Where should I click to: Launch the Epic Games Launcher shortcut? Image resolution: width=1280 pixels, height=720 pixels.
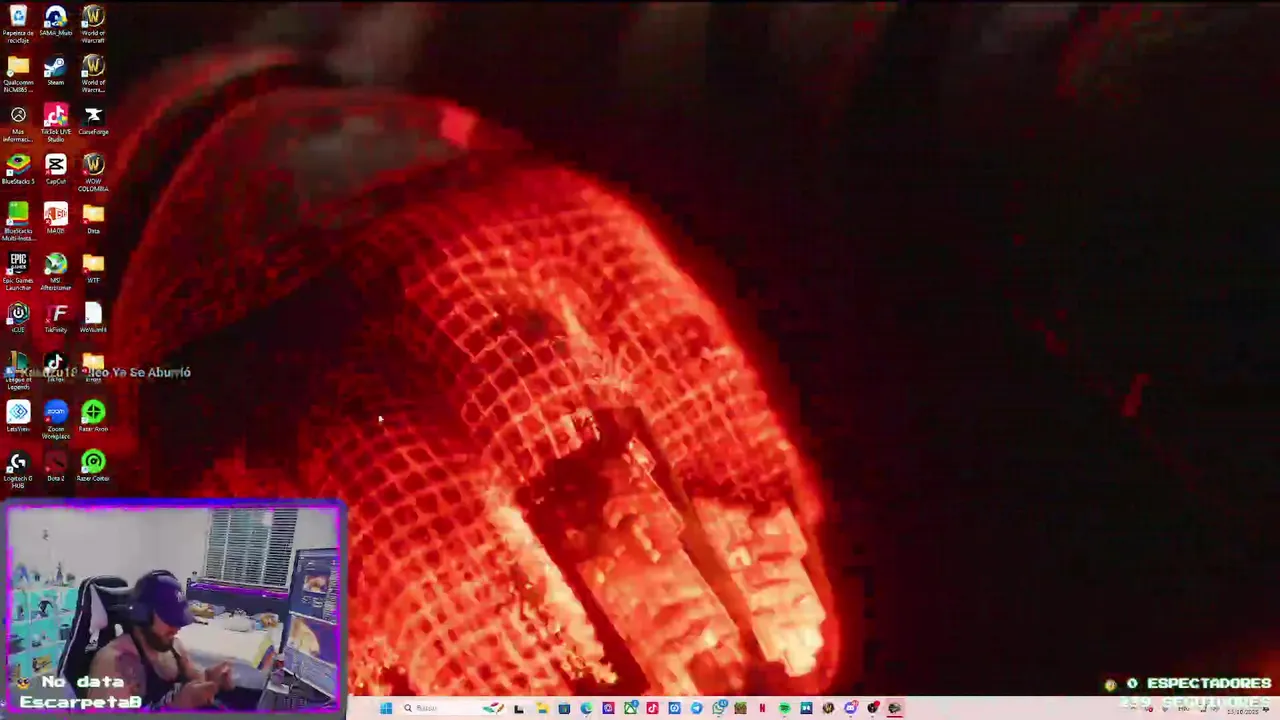tap(18, 271)
